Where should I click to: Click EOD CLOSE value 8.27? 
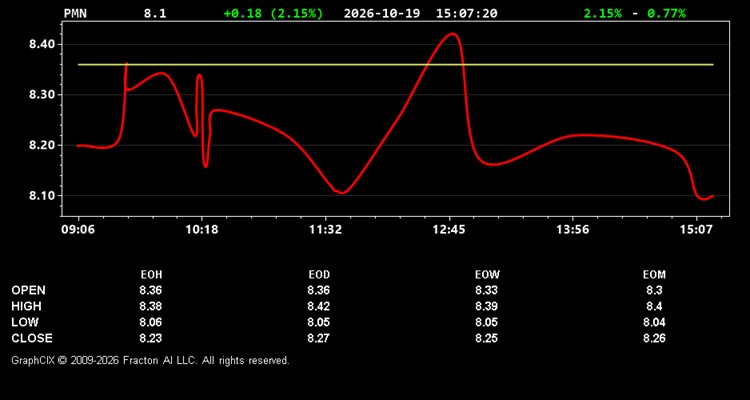click(319, 338)
